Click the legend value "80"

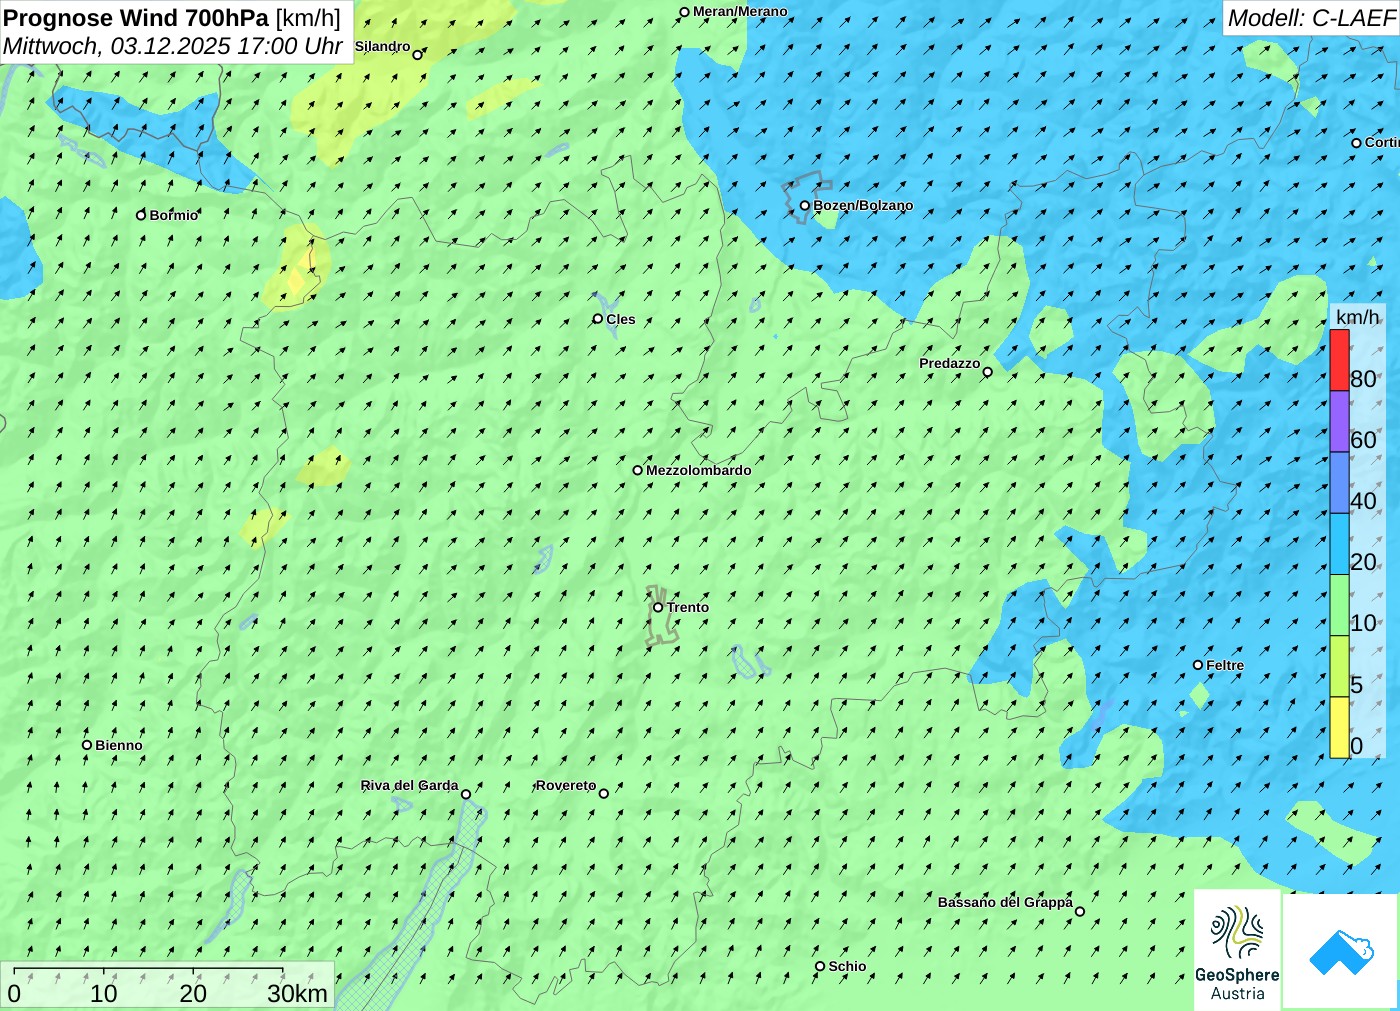point(1363,379)
